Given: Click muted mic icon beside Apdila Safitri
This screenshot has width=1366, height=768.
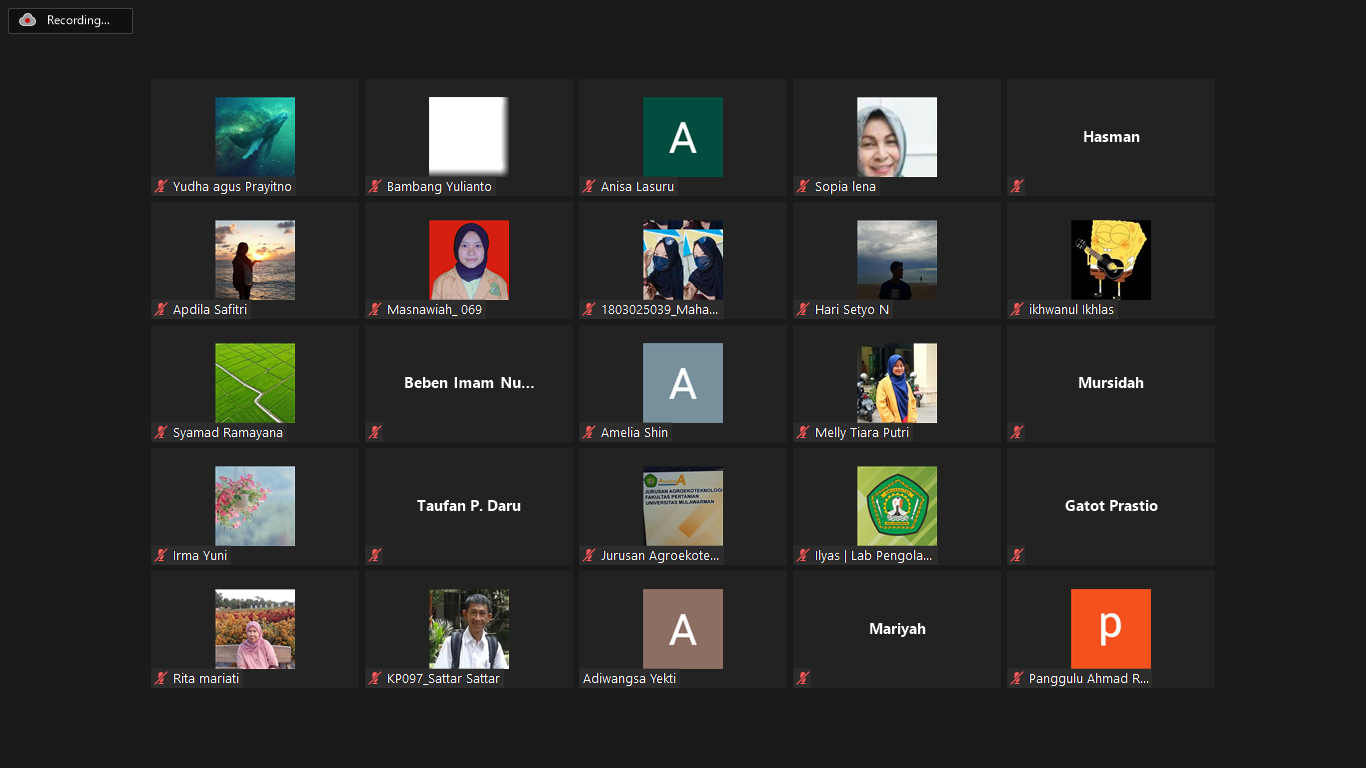Looking at the screenshot, I should (160, 309).
